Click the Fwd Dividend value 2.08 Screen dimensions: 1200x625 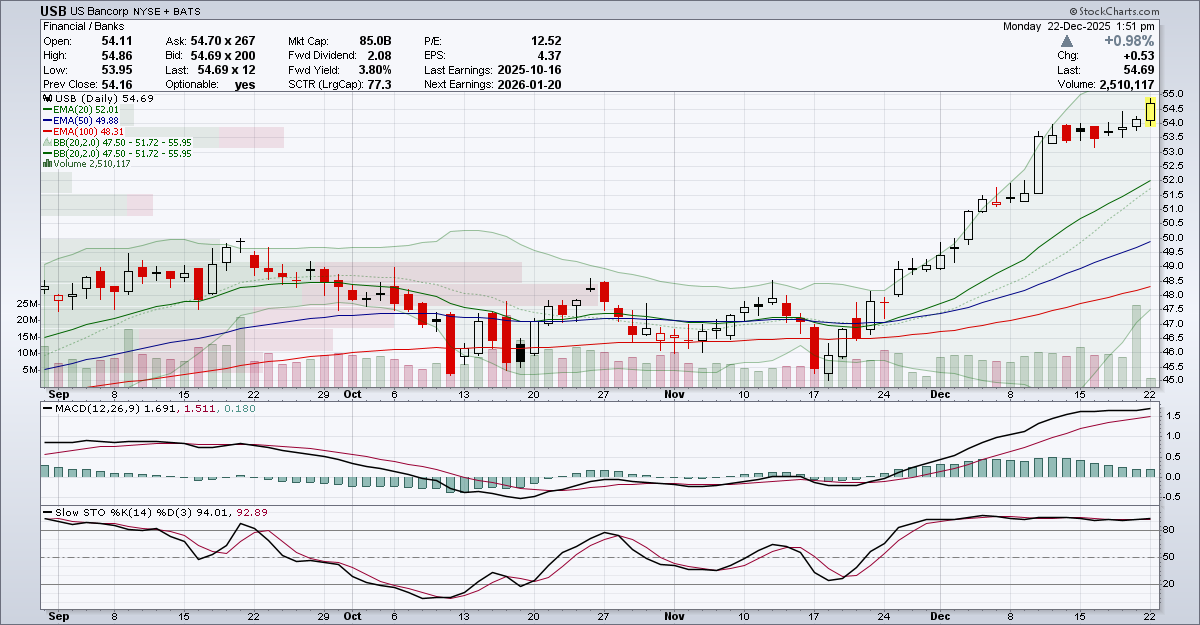378,56
